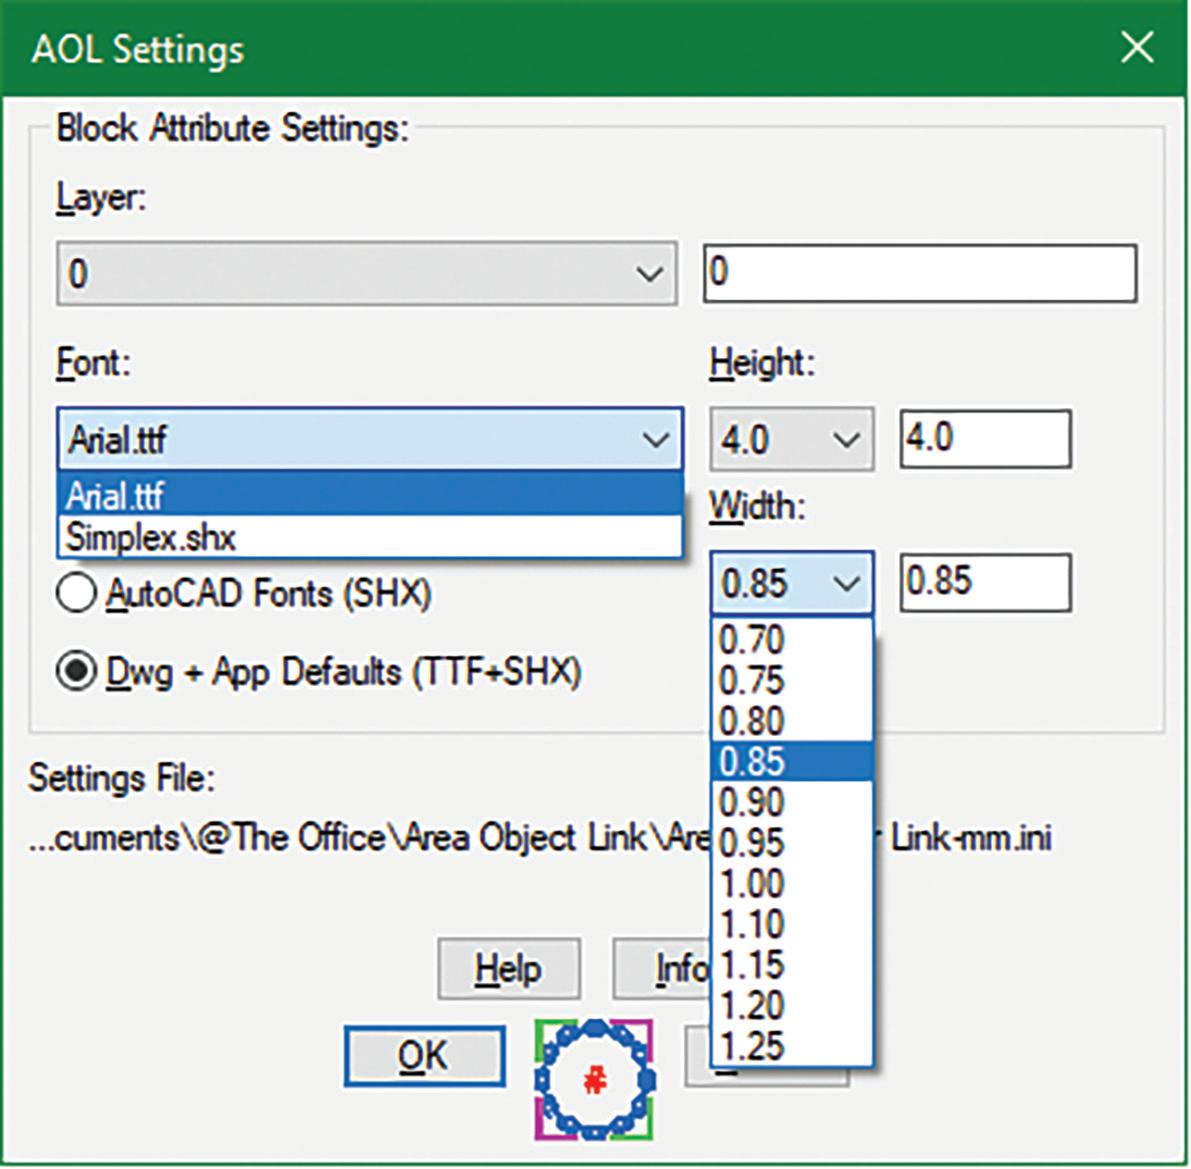Pick 0.90 in the width list
1191x1169 pixels.
(752, 802)
